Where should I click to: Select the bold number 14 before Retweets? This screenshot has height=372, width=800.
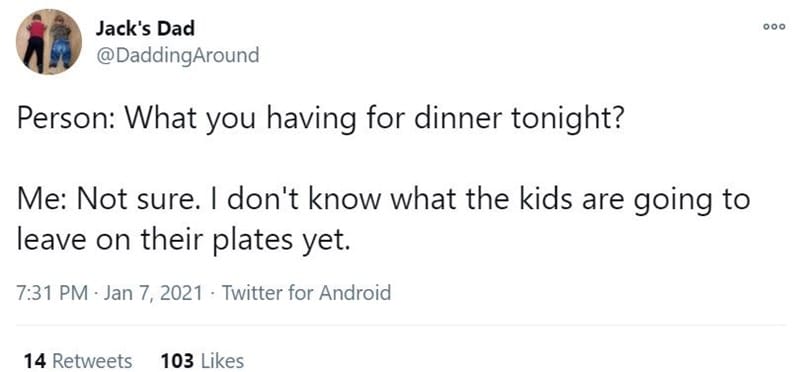click(x=35, y=361)
